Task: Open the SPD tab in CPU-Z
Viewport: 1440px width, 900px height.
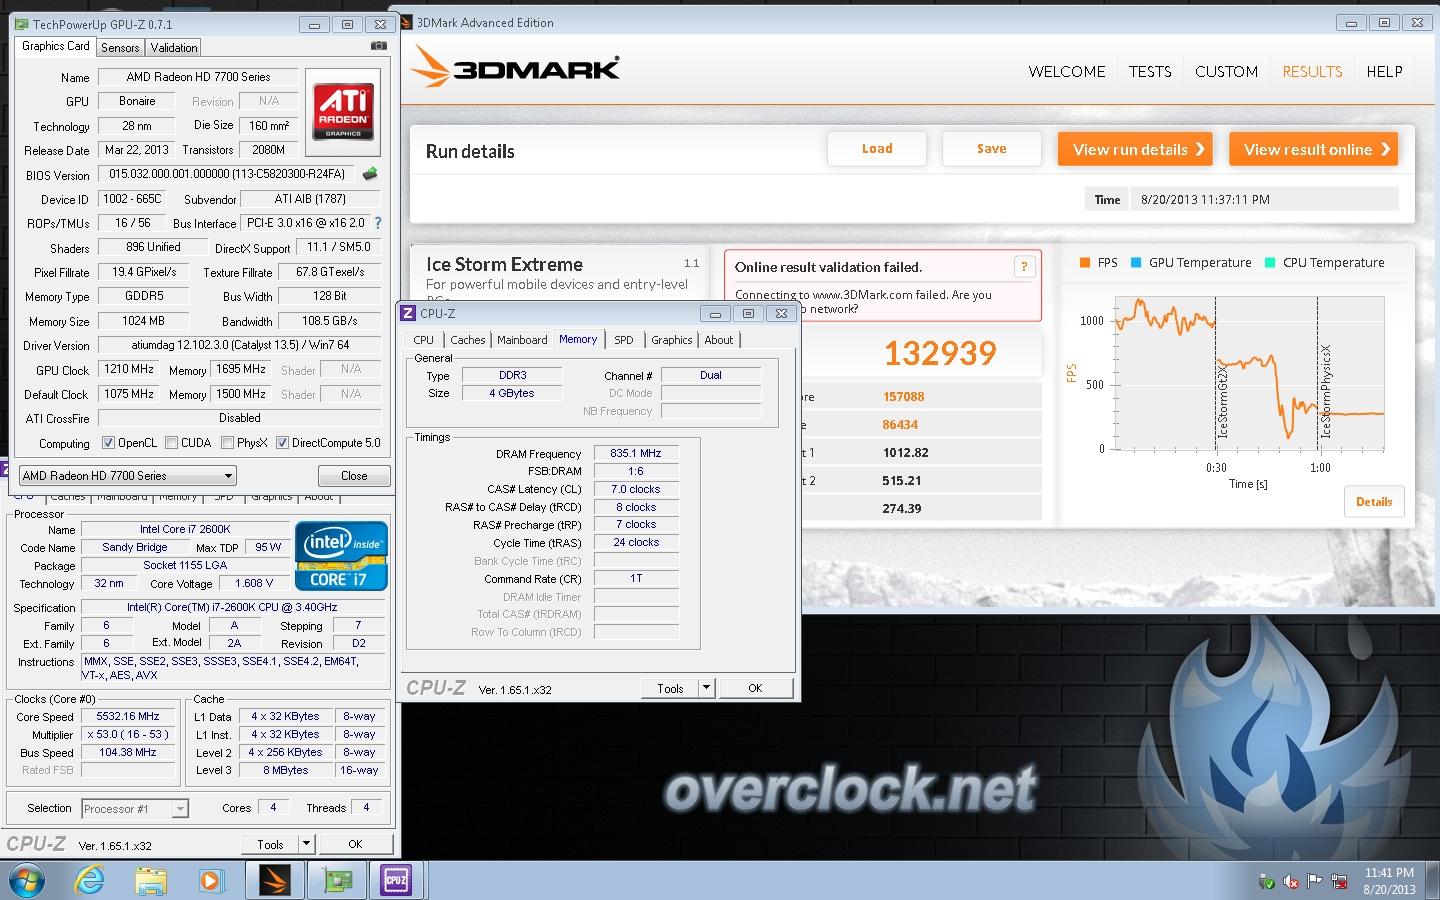Action: click(x=623, y=340)
